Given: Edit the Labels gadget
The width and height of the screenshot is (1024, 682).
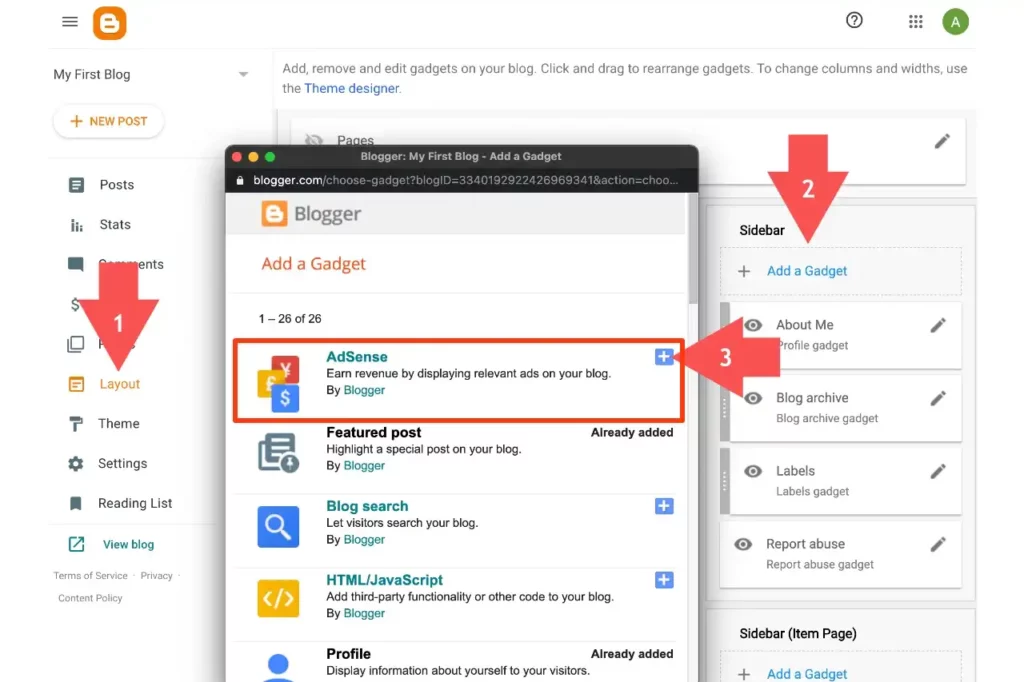Looking at the screenshot, I should [x=938, y=472].
